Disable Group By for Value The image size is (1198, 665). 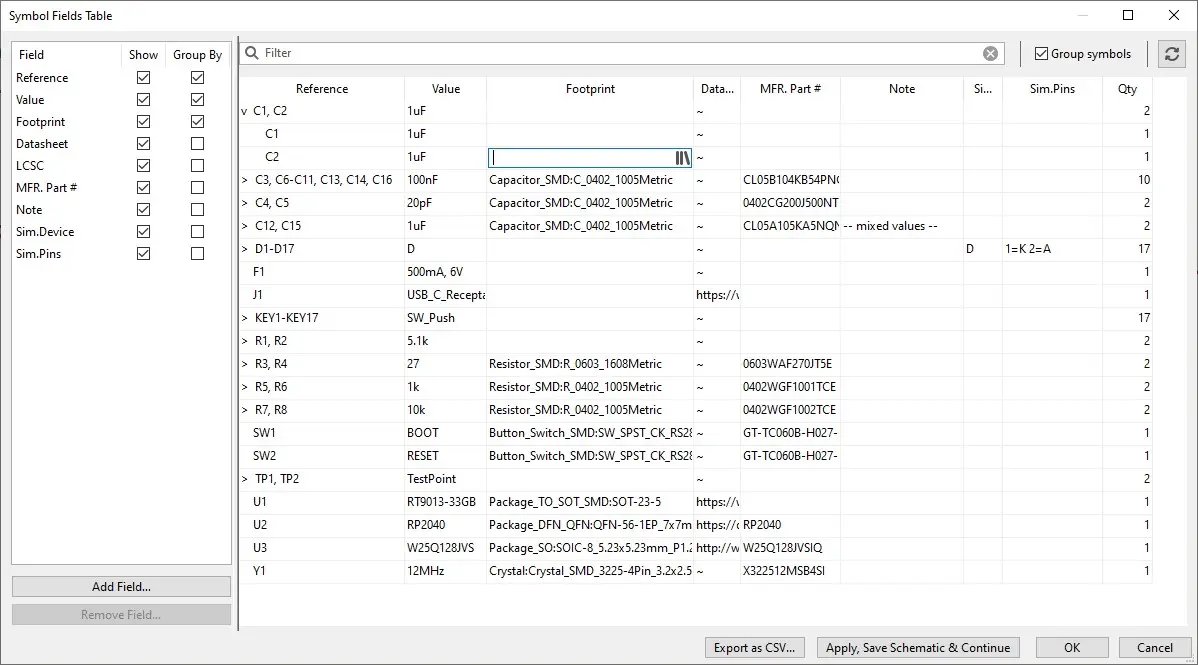point(198,99)
